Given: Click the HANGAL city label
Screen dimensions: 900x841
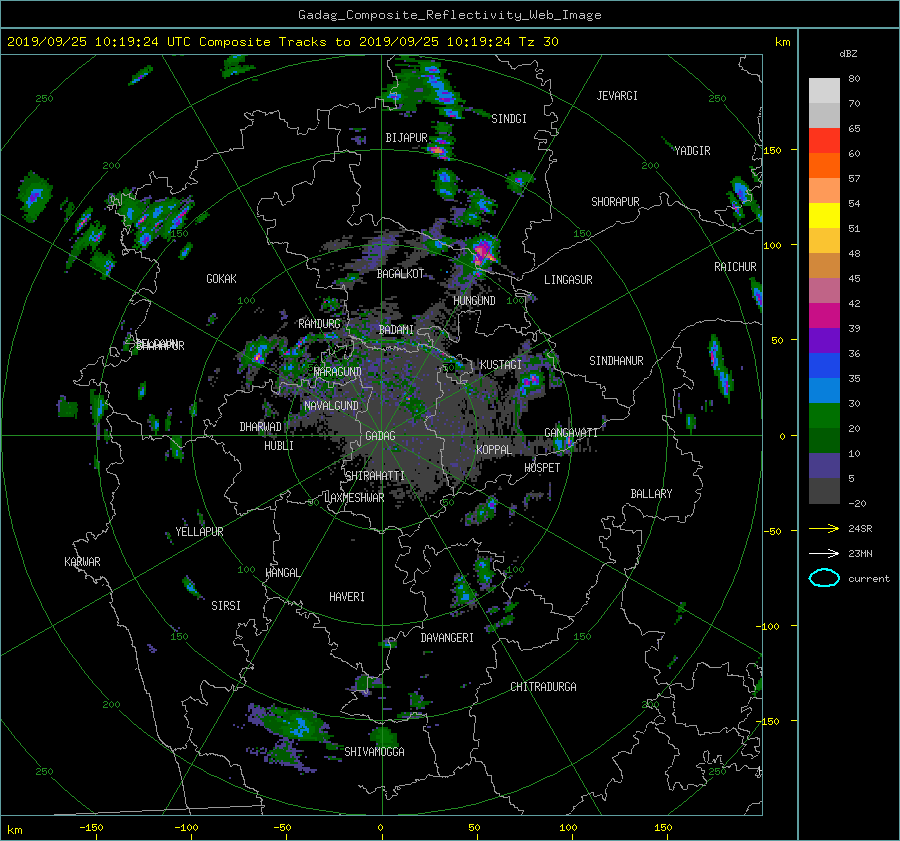Looking at the screenshot, I should pos(282,573).
